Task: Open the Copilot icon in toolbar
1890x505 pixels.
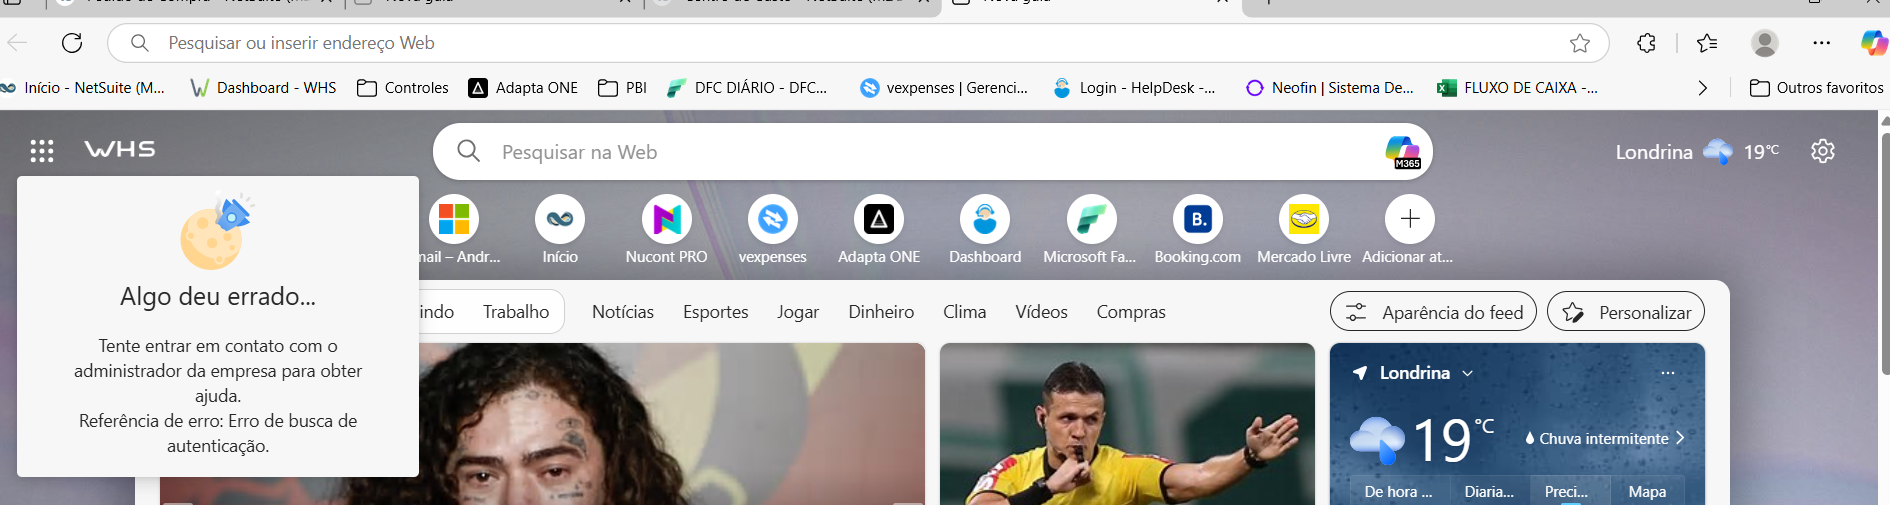Action: (1873, 43)
